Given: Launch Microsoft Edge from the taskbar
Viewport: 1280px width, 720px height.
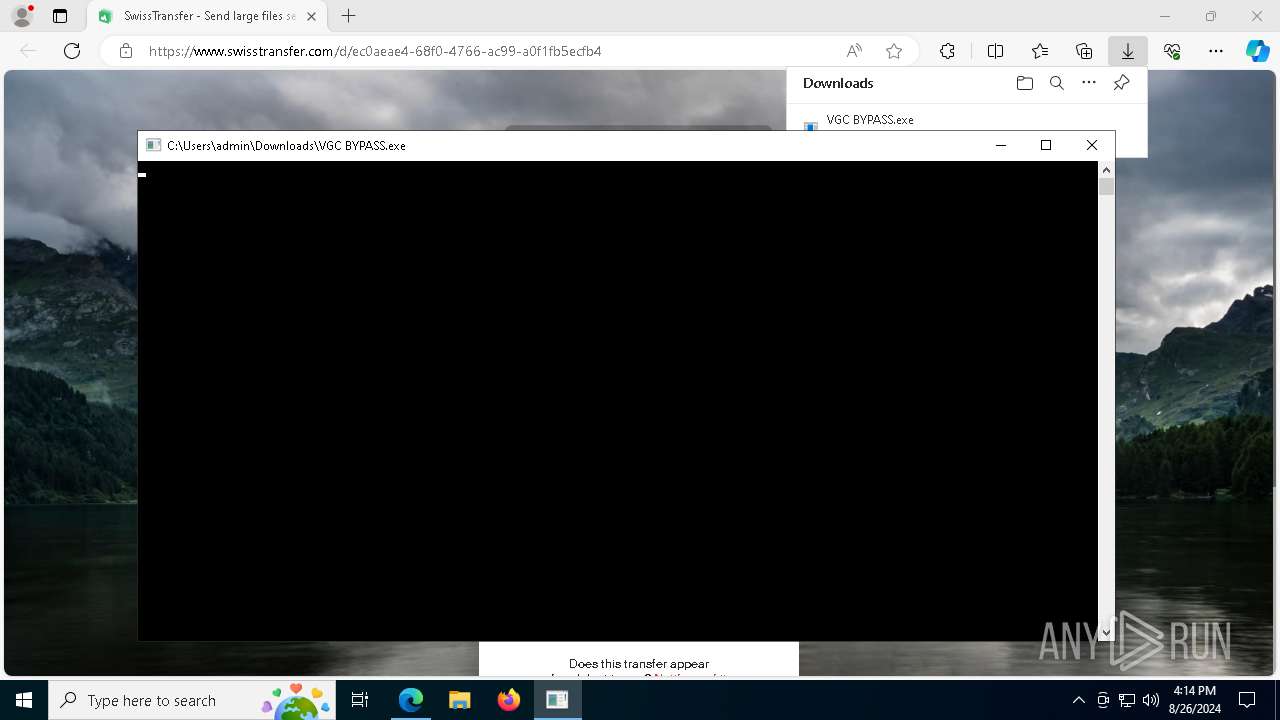Looking at the screenshot, I should coord(411,700).
